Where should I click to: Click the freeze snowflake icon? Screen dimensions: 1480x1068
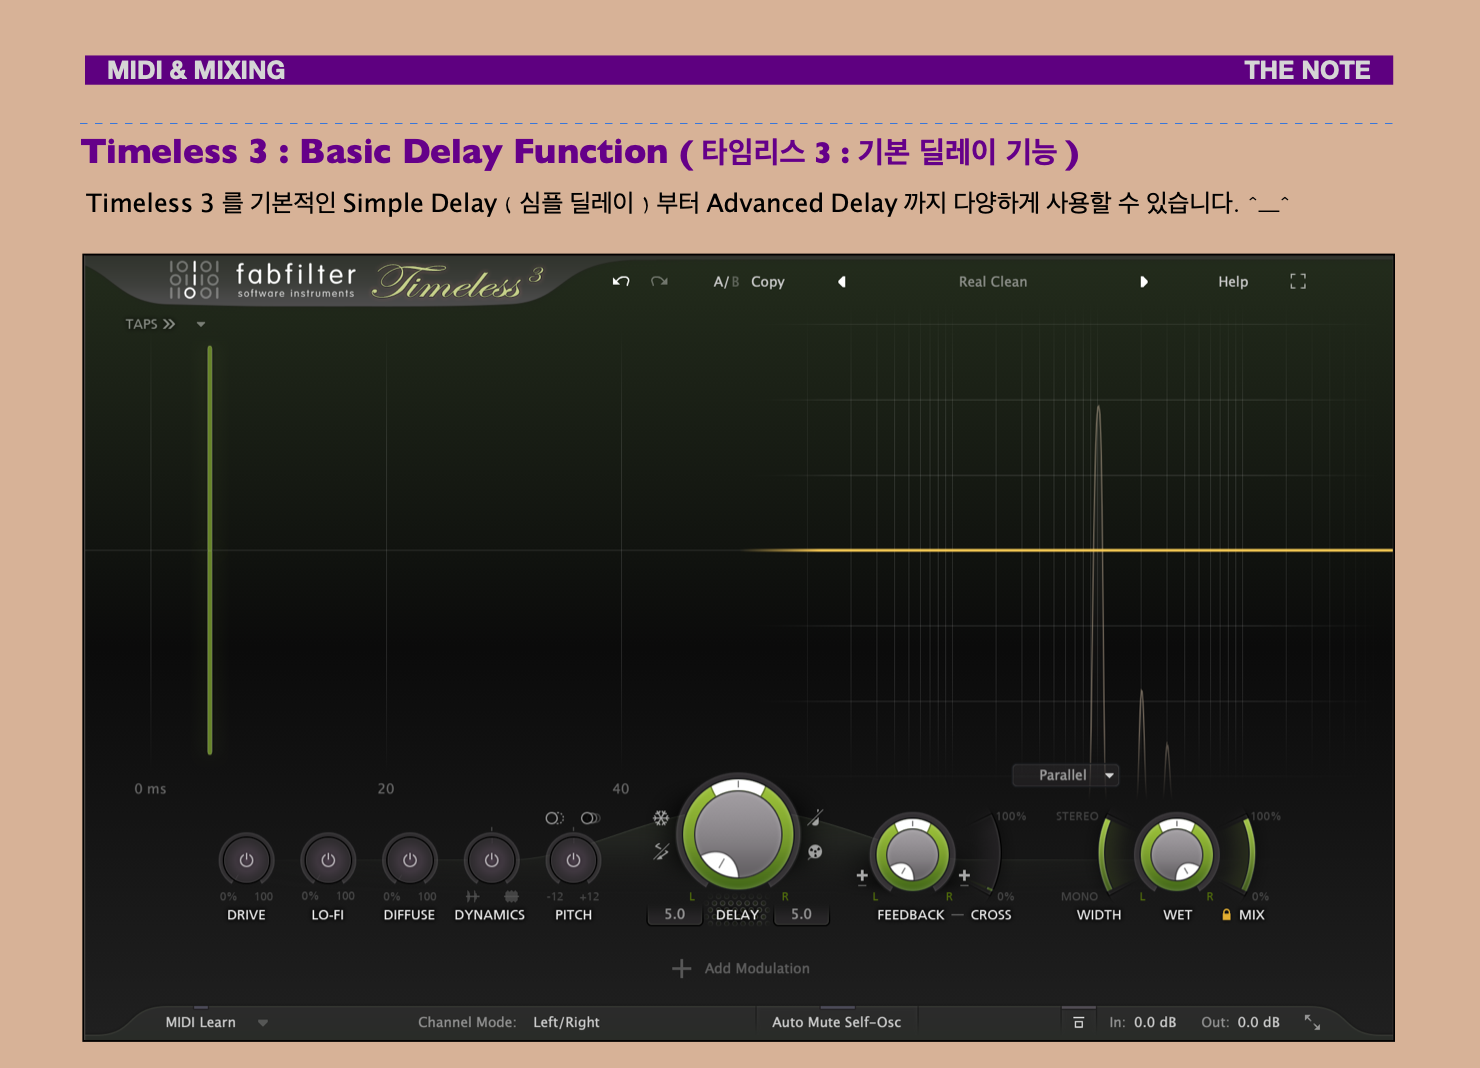click(x=661, y=818)
